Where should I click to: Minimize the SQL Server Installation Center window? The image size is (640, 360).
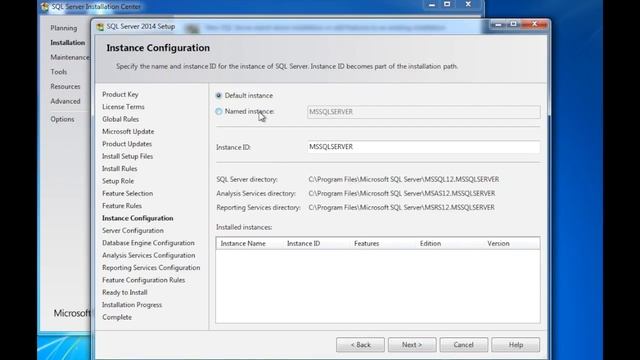pos(432,4)
